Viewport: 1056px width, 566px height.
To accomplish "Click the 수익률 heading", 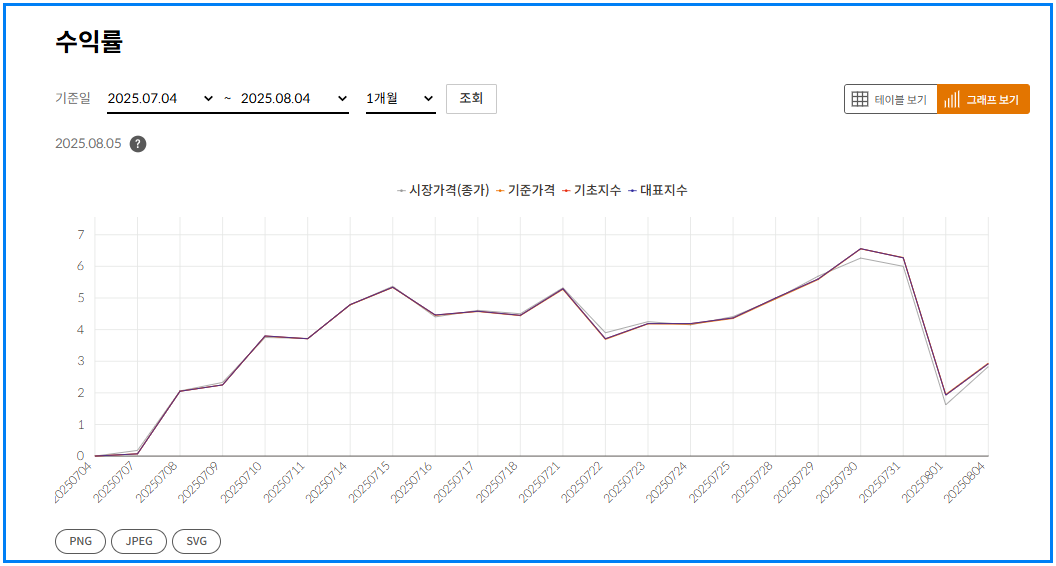I will pyautogui.click(x=89, y=42).
